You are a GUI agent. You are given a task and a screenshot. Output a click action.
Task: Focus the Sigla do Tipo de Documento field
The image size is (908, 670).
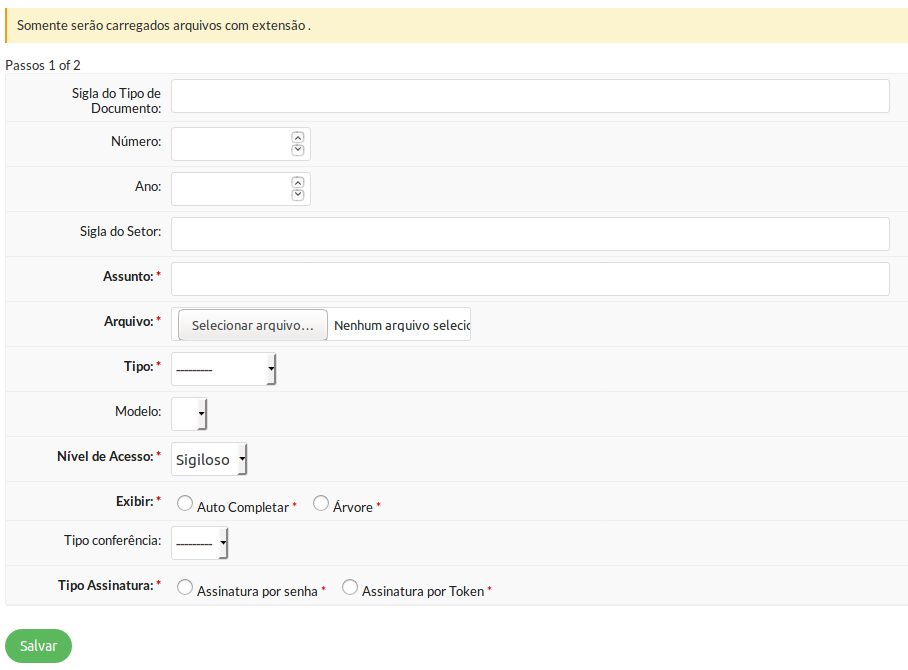[x=530, y=96]
